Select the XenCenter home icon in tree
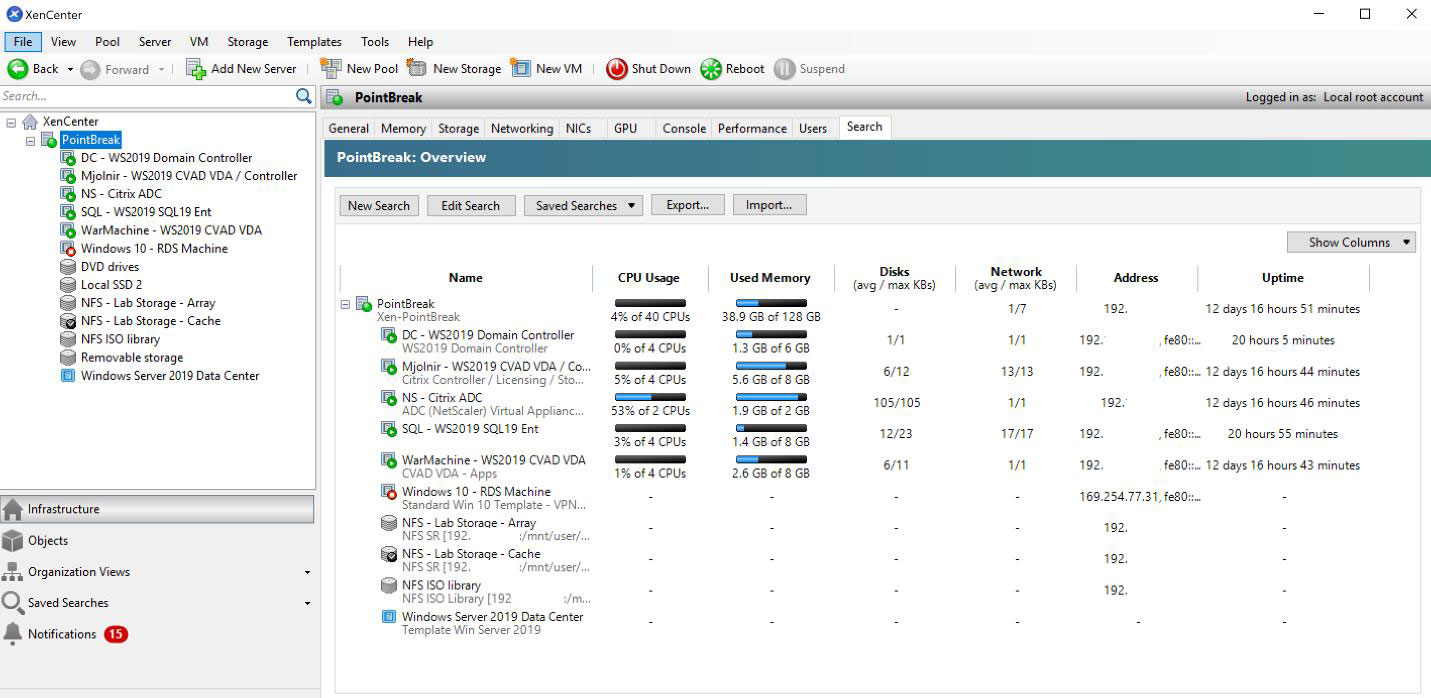The image size is (1431, 698). (30, 122)
